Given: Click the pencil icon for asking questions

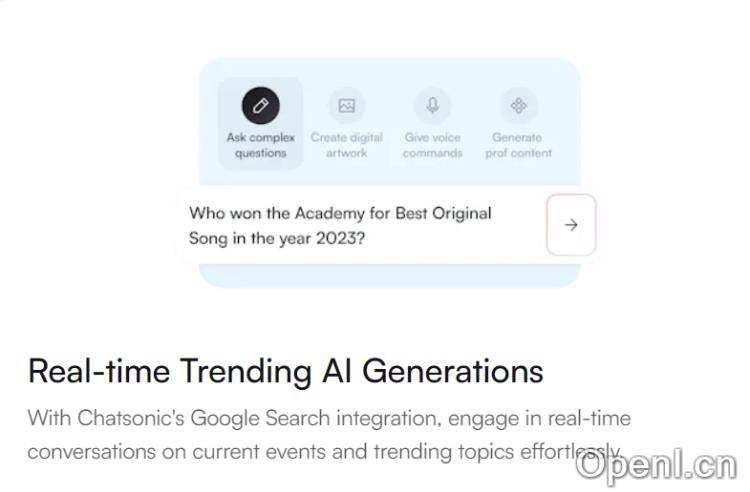Looking at the screenshot, I should (x=260, y=105).
